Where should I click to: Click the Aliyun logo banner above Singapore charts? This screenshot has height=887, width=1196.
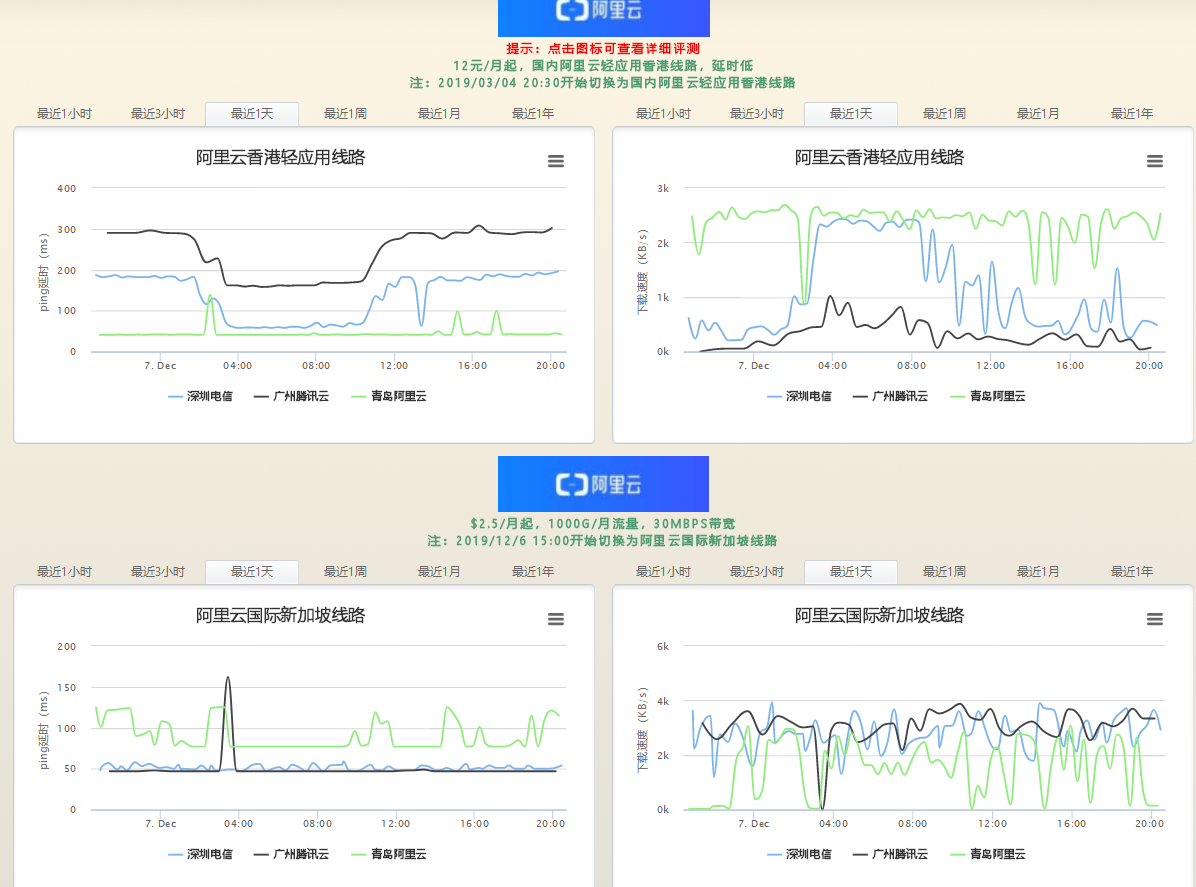click(603, 484)
